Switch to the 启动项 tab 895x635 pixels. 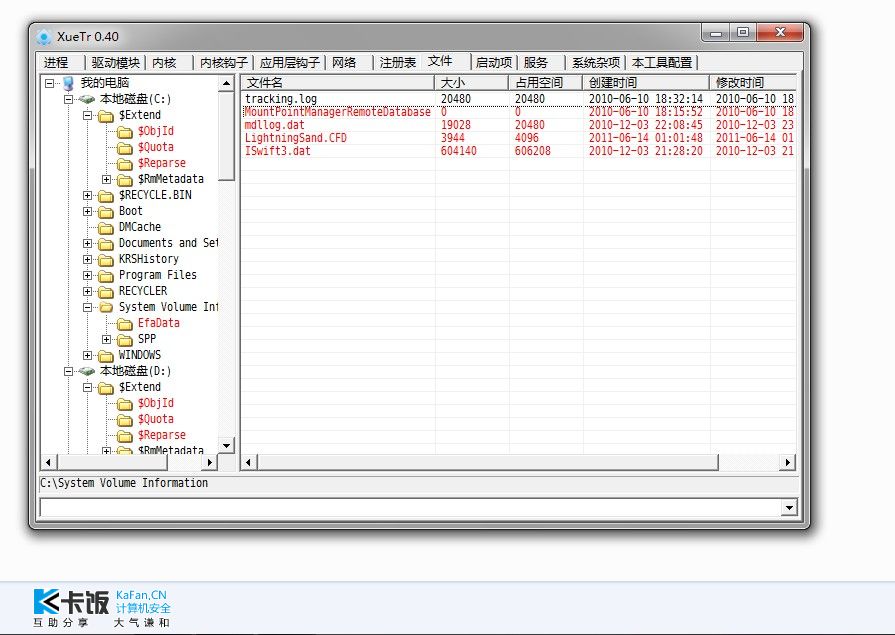coord(494,63)
